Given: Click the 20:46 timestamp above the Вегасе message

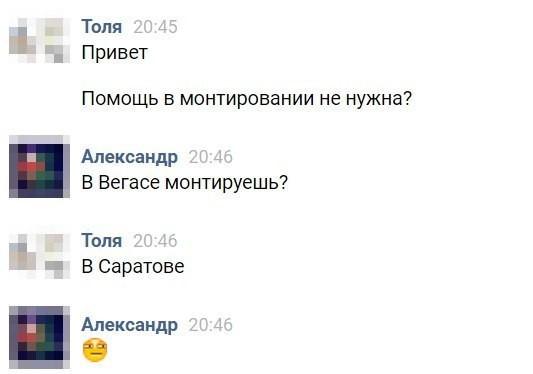Looking at the screenshot, I should click(x=211, y=157).
